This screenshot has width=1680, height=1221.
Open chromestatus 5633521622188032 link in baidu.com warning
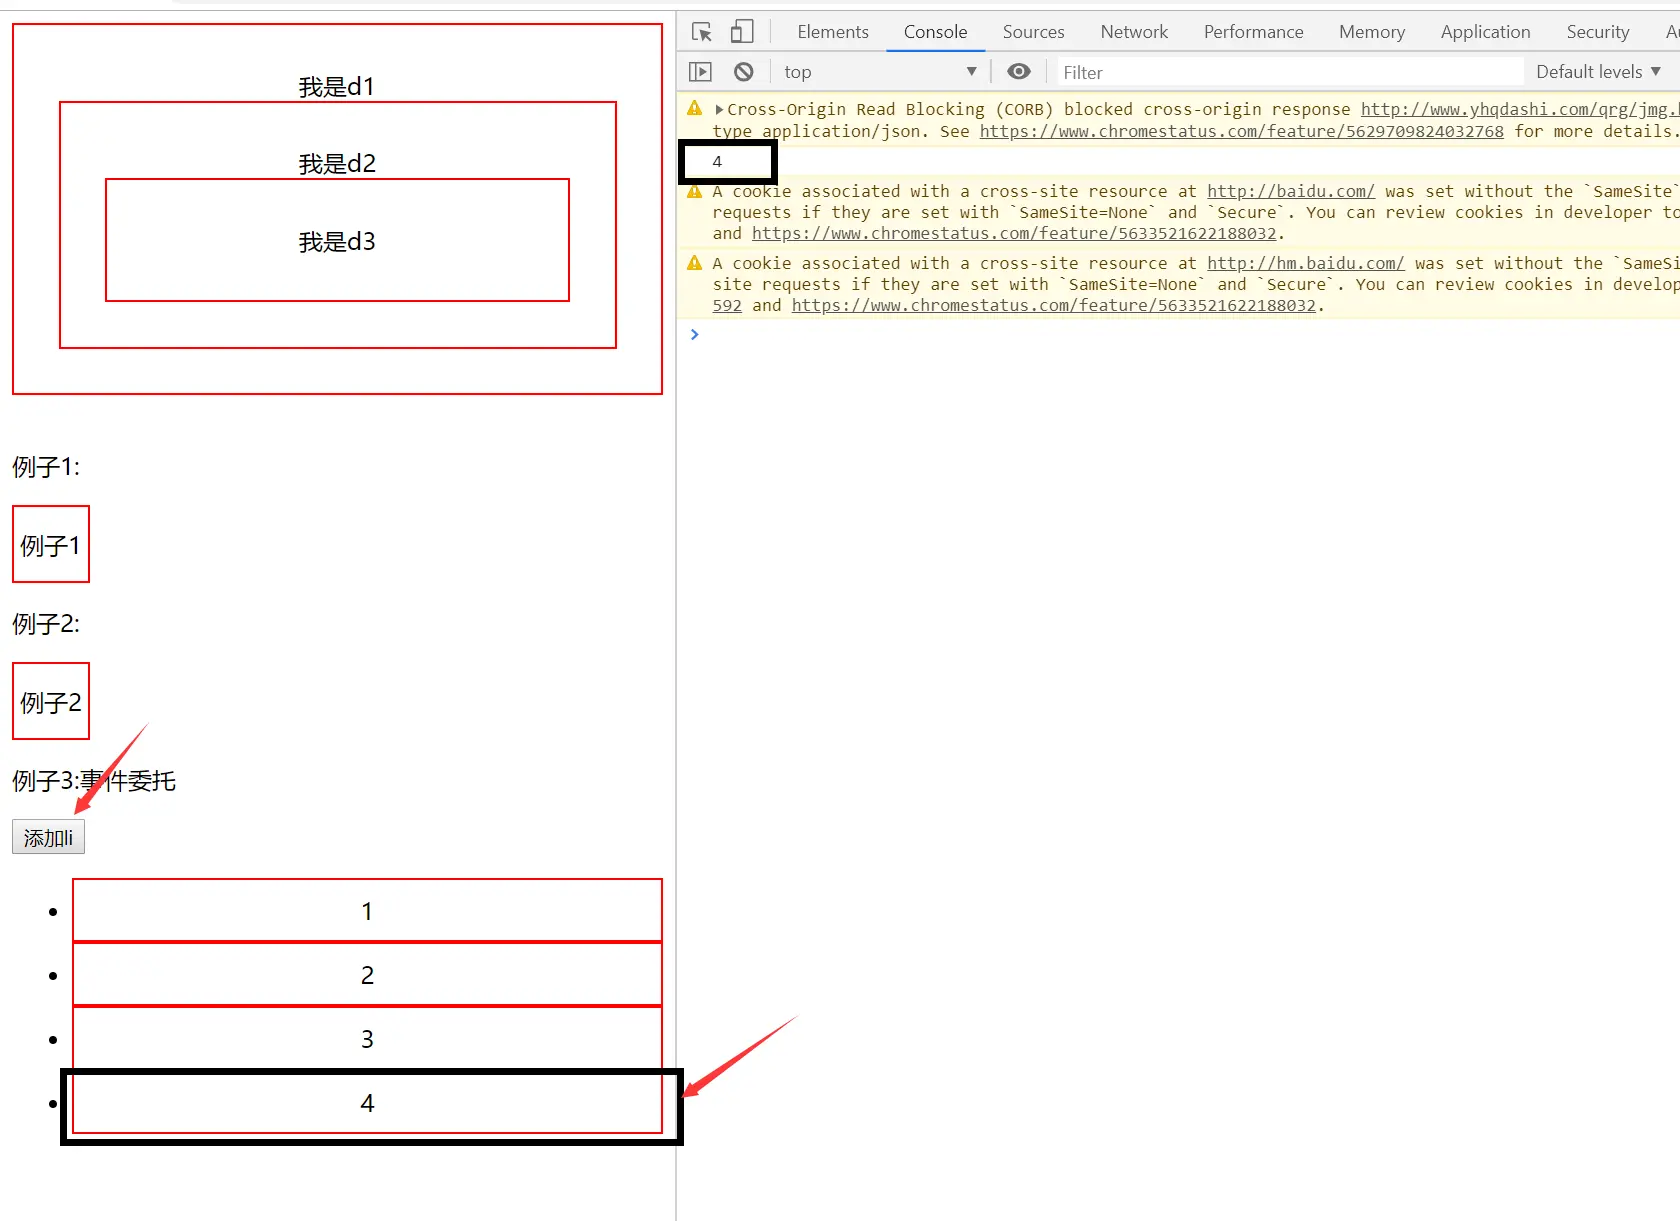[x=1014, y=233]
